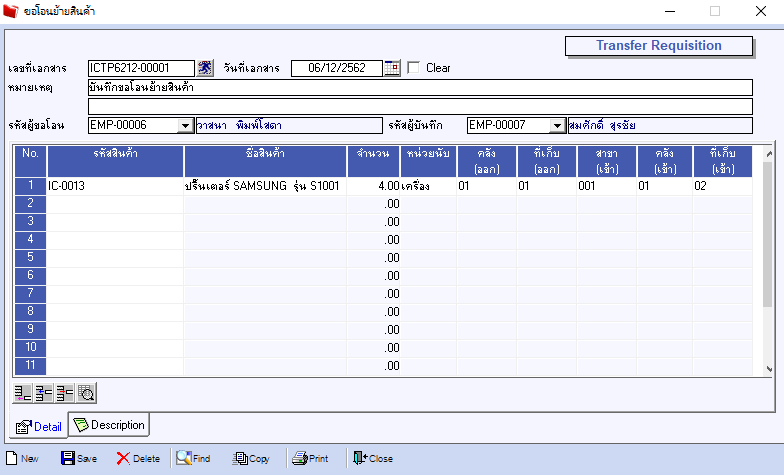Click the document date field 06/12/2562

[337, 68]
